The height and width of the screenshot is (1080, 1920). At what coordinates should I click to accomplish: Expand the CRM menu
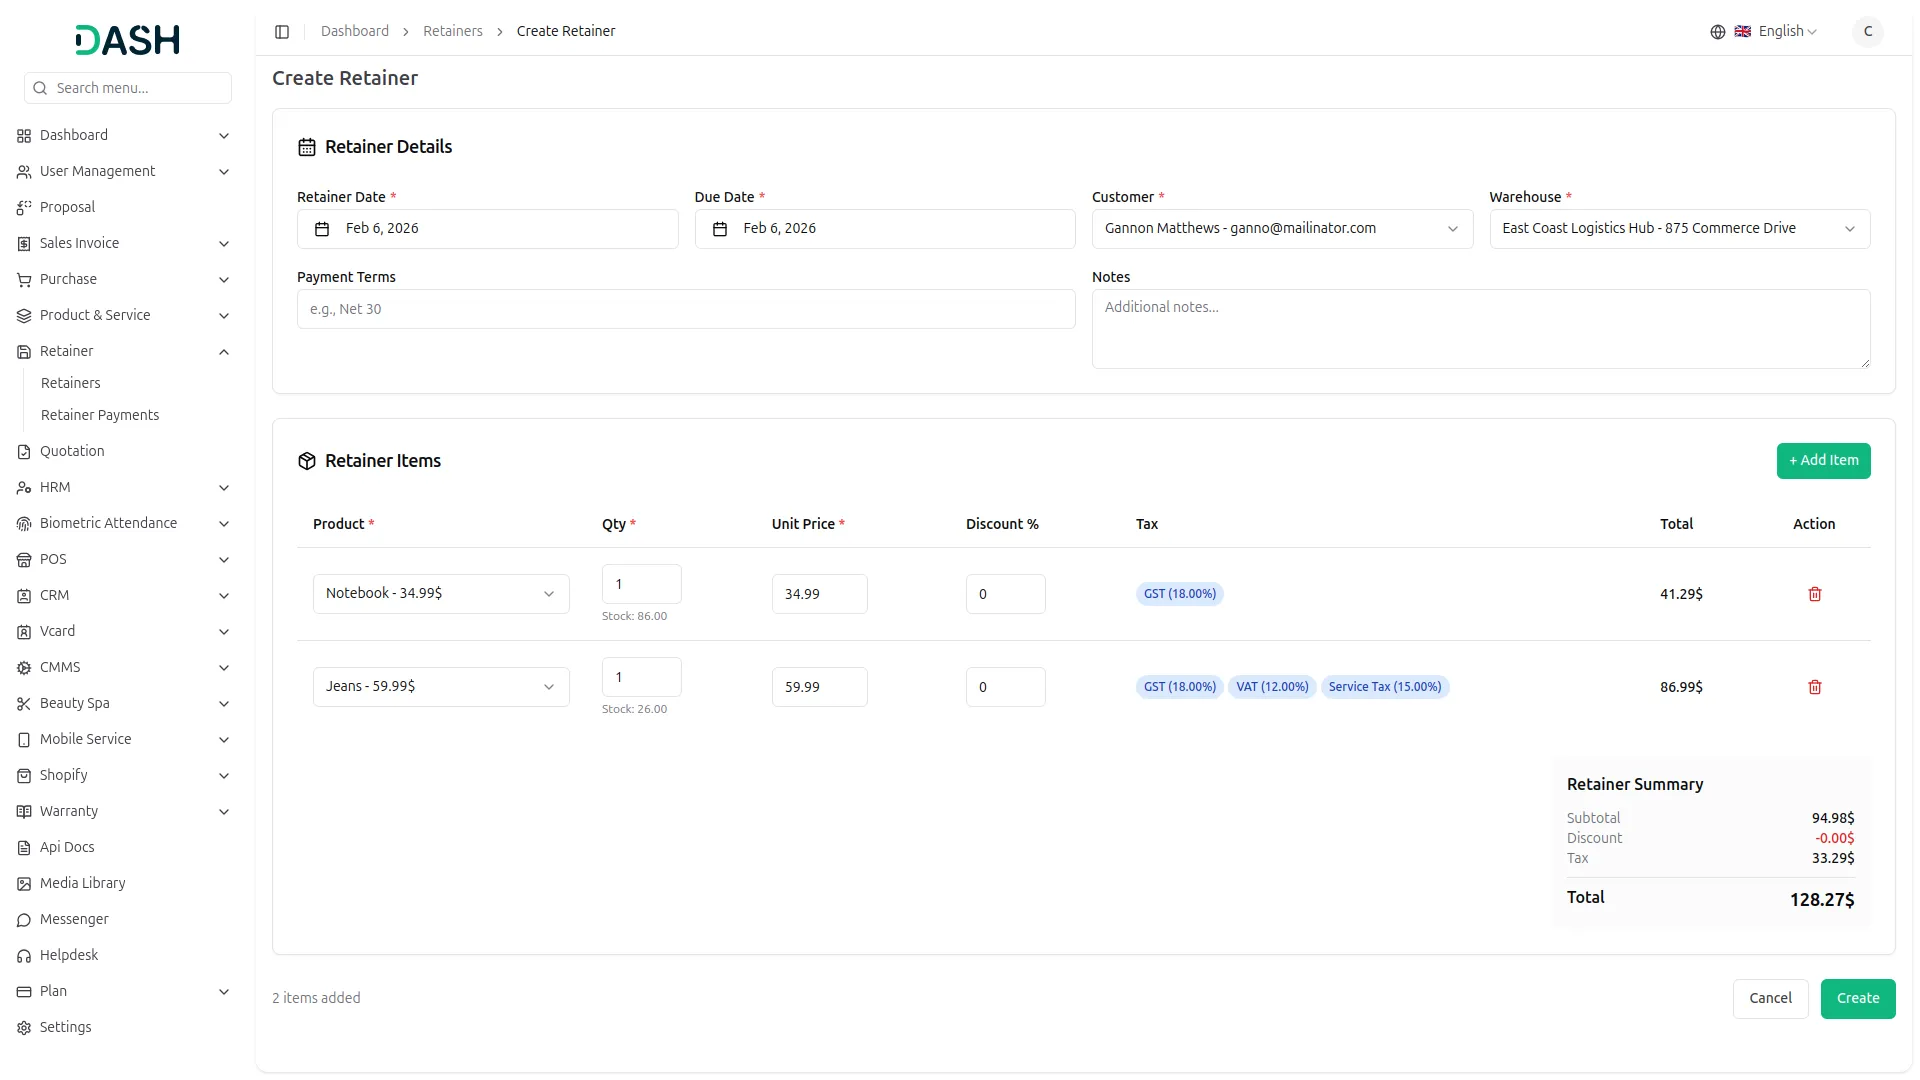point(124,595)
